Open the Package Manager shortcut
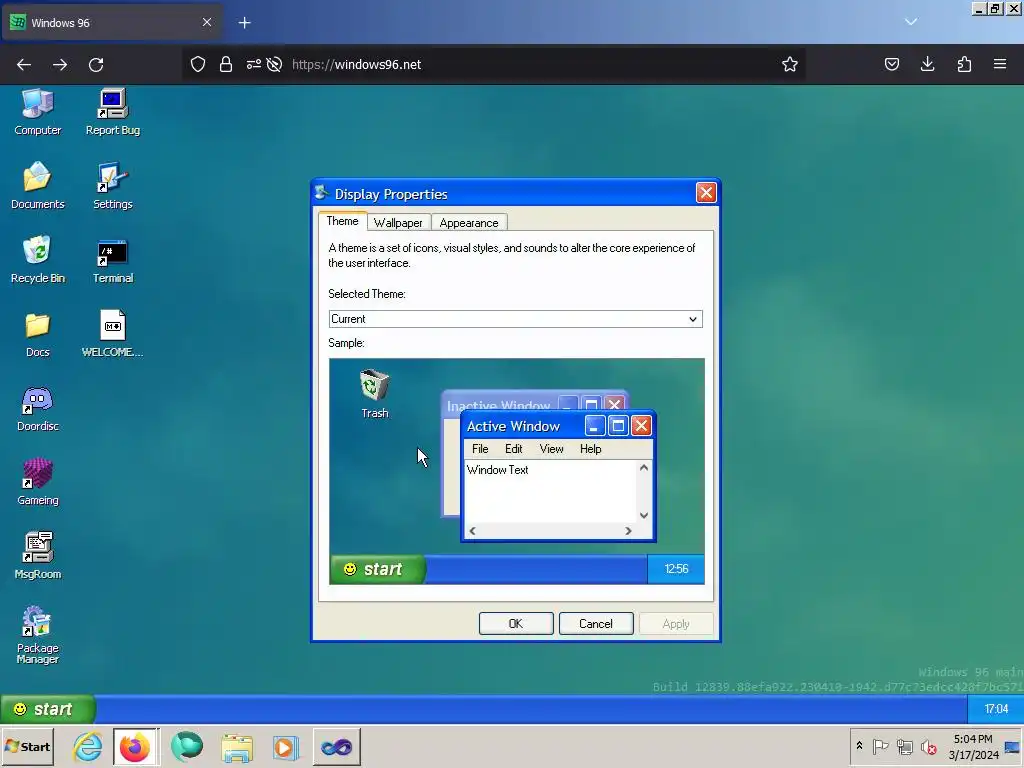This screenshot has height=768, width=1024. coord(37,635)
